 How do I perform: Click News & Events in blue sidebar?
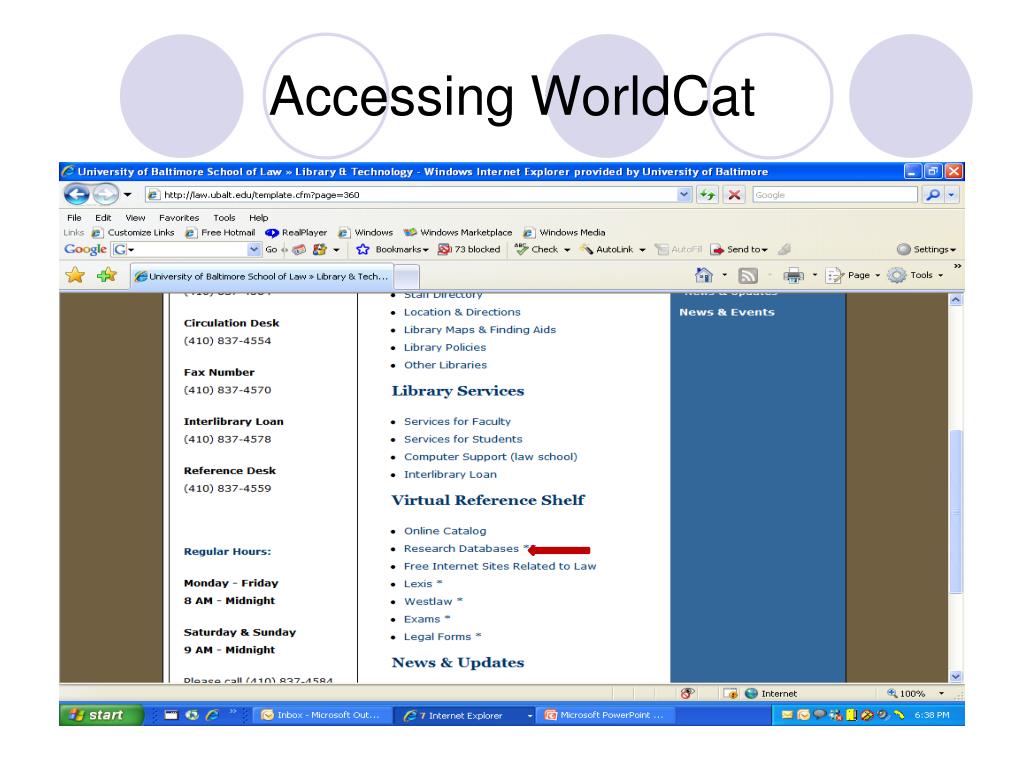(727, 312)
